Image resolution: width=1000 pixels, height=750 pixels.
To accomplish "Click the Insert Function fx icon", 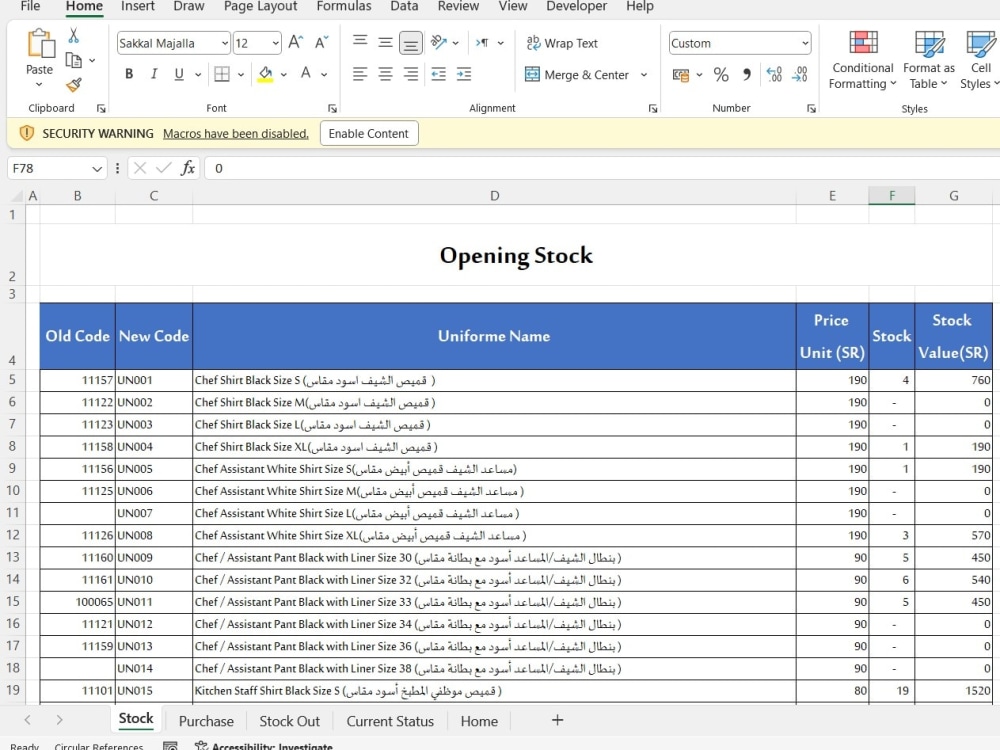I will pyautogui.click(x=188, y=168).
